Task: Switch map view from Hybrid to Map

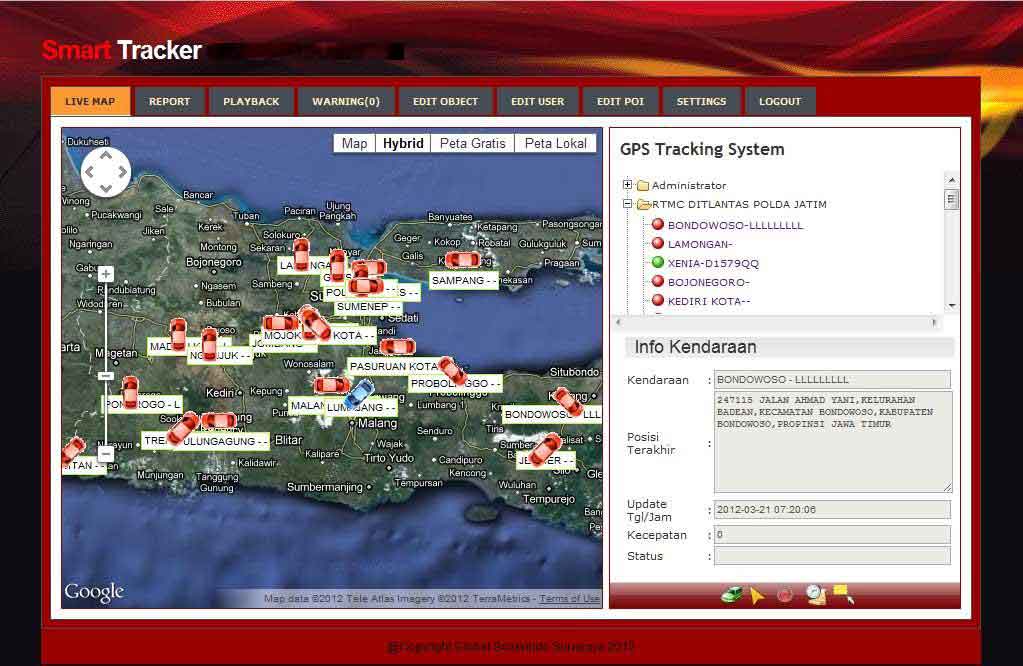Action: (353, 143)
